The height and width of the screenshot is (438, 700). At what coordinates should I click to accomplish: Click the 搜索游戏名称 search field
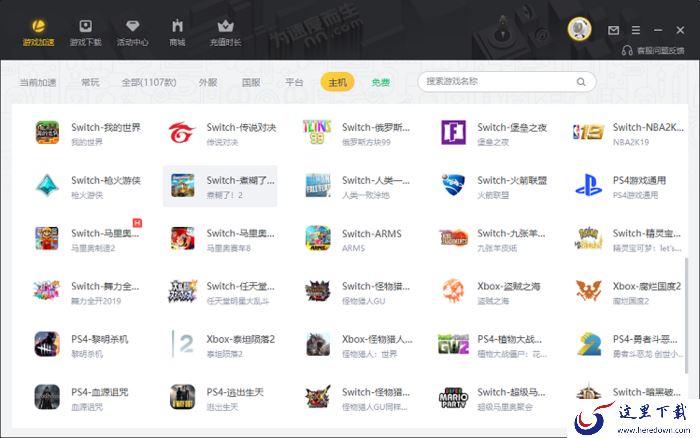tap(507, 82)
